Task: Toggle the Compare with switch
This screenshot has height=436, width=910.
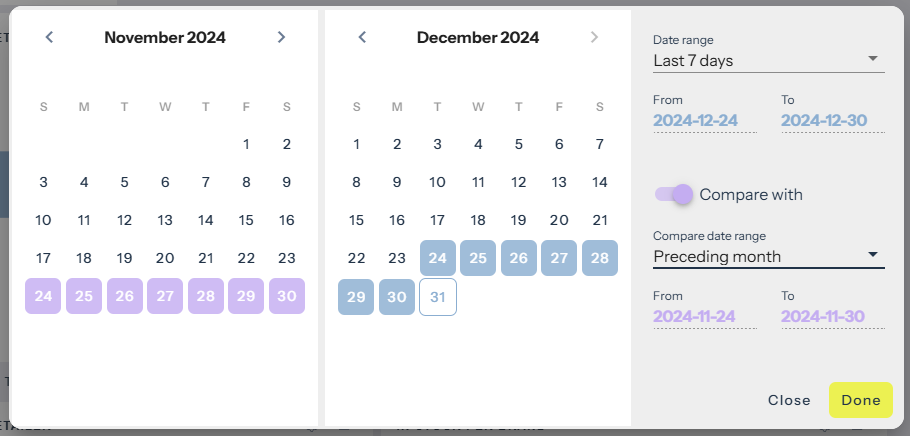Action: coord(673,194)
